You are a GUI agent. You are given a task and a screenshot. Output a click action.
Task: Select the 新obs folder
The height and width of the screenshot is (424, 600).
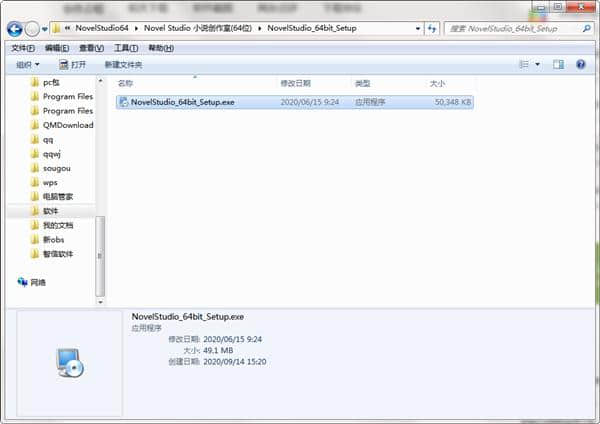click(x=53, y=240)
